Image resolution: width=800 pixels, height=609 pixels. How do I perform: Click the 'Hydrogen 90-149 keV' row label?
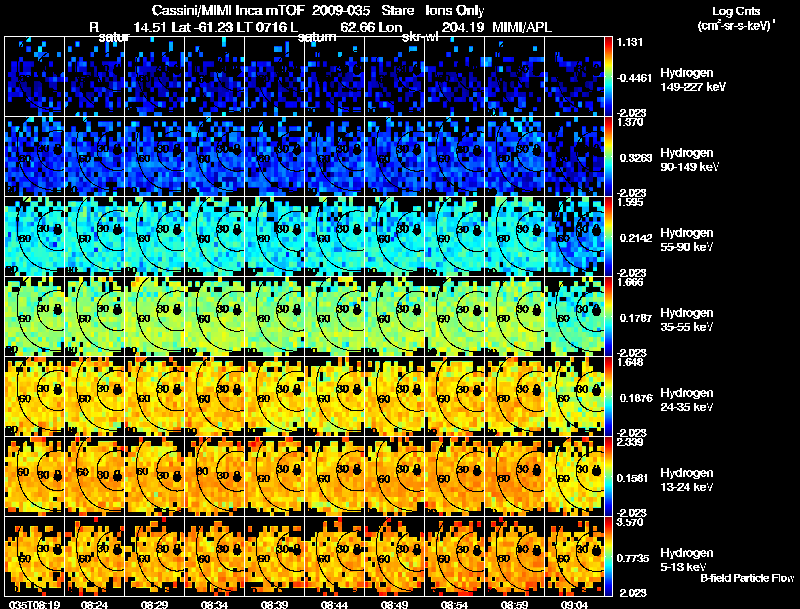[689, 160]
